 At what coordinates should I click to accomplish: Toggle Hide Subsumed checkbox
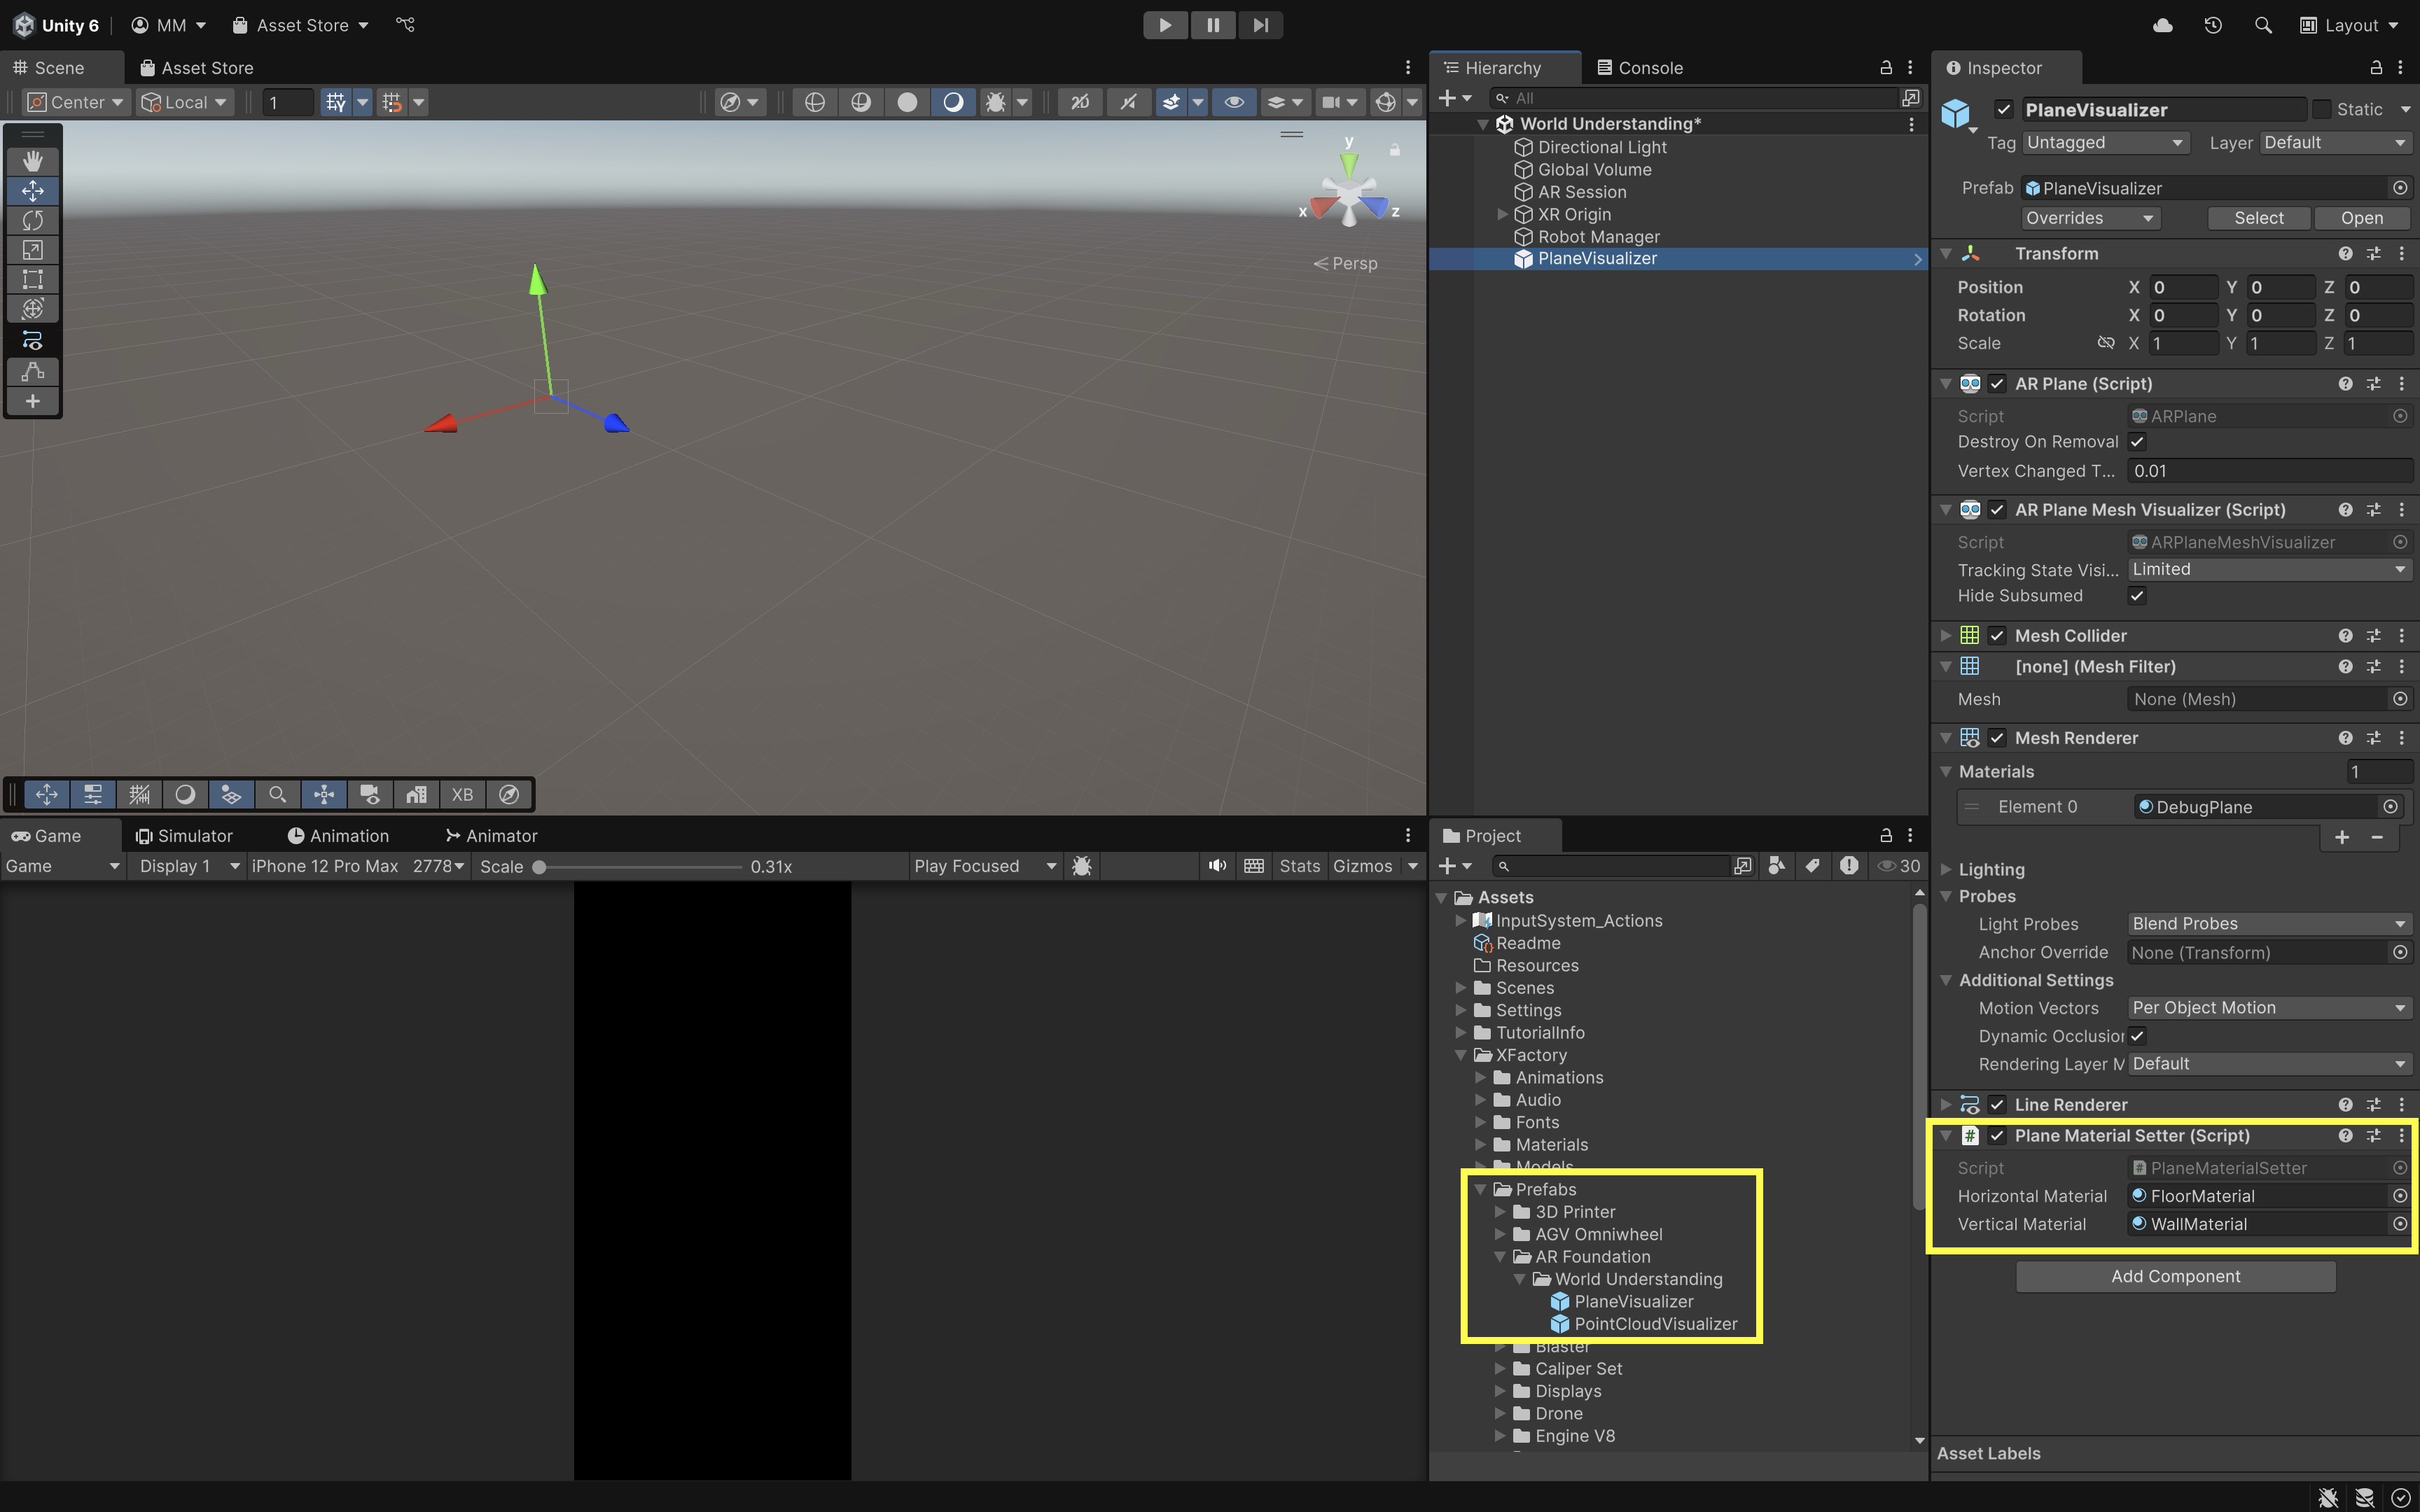(2137, 596)
